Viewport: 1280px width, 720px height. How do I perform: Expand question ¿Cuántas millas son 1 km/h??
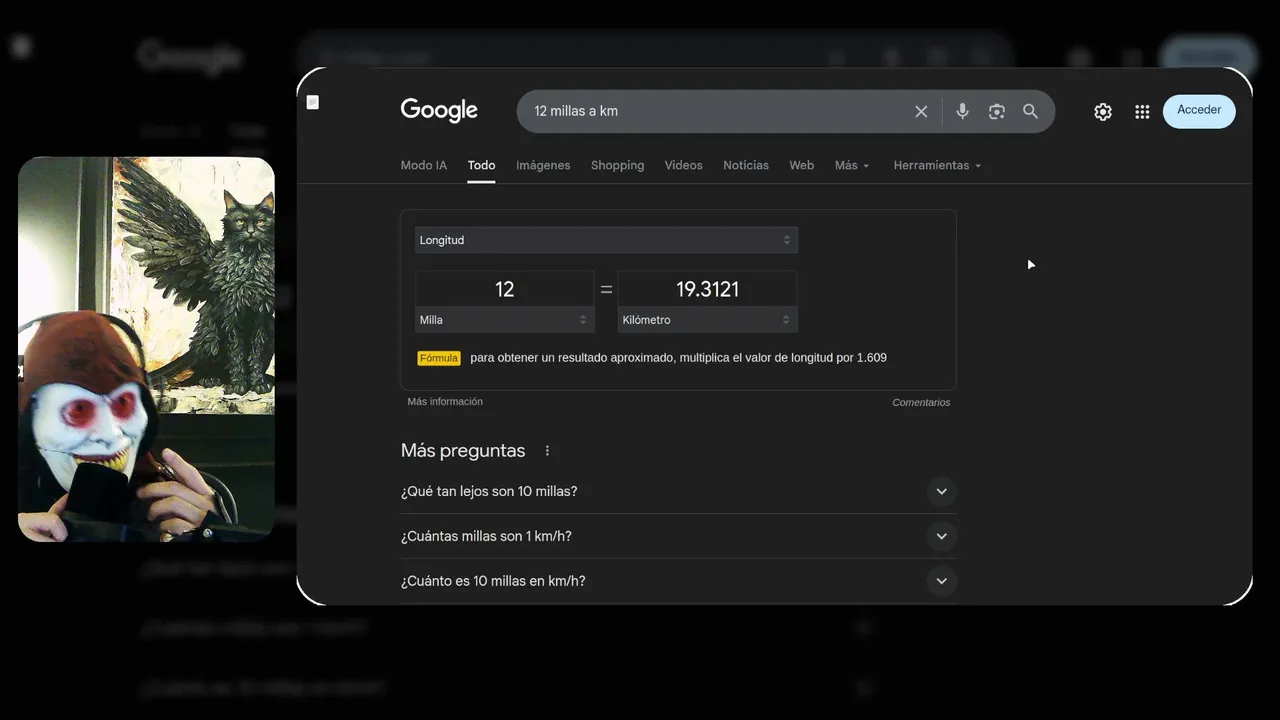[678, 537]
